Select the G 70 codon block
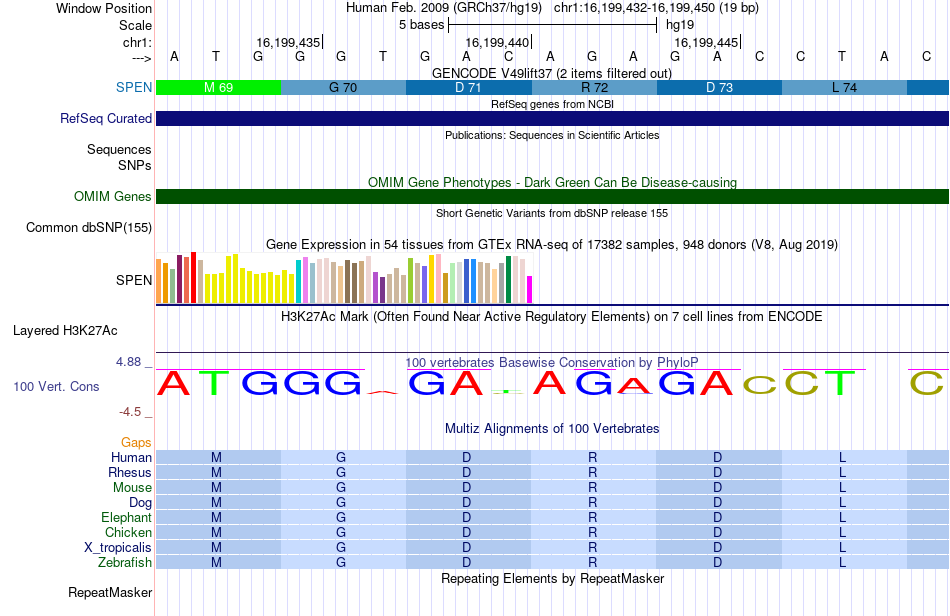 pyautogui.click(x=344, y=87)
